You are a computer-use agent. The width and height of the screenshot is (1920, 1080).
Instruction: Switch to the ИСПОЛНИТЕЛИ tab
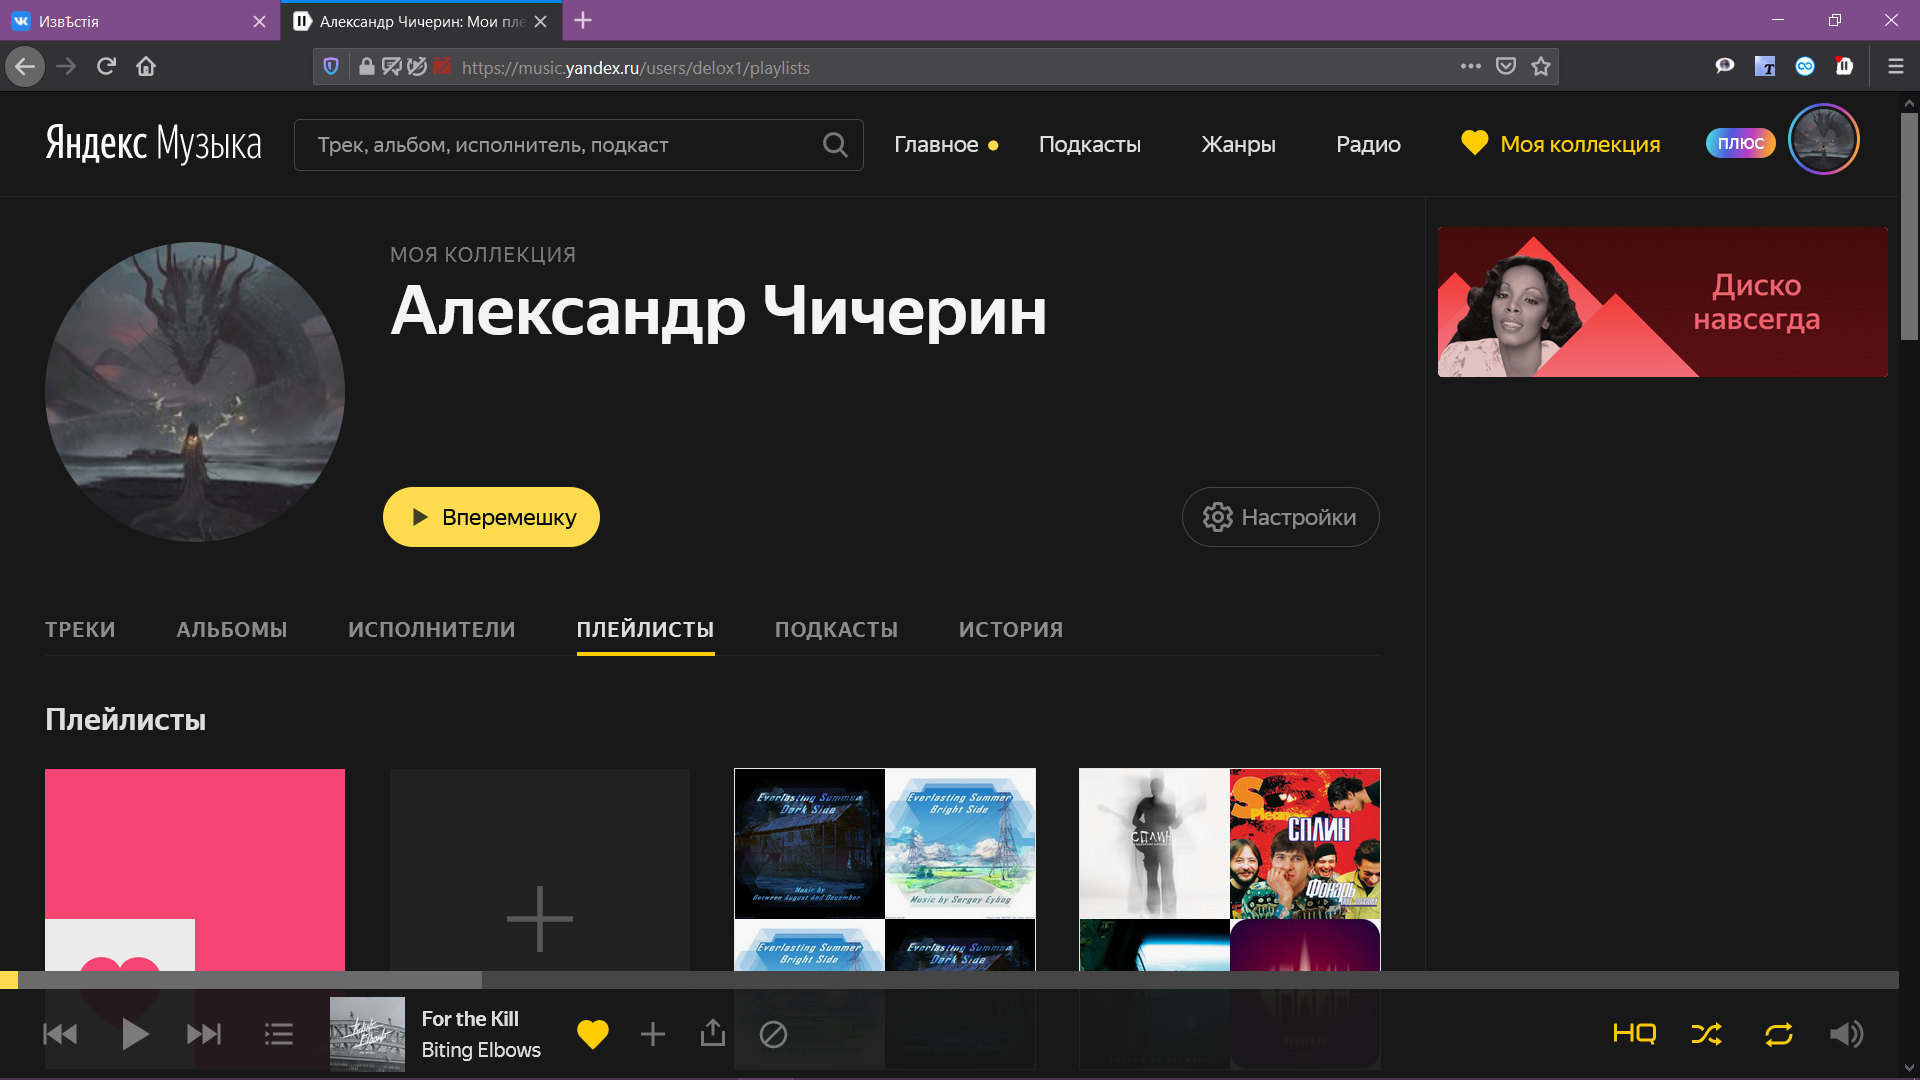click(432, 630)
